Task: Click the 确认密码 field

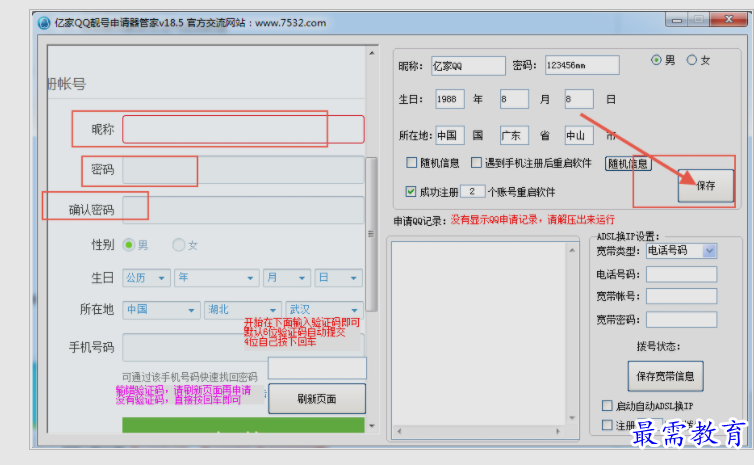Action: [243, 210]
